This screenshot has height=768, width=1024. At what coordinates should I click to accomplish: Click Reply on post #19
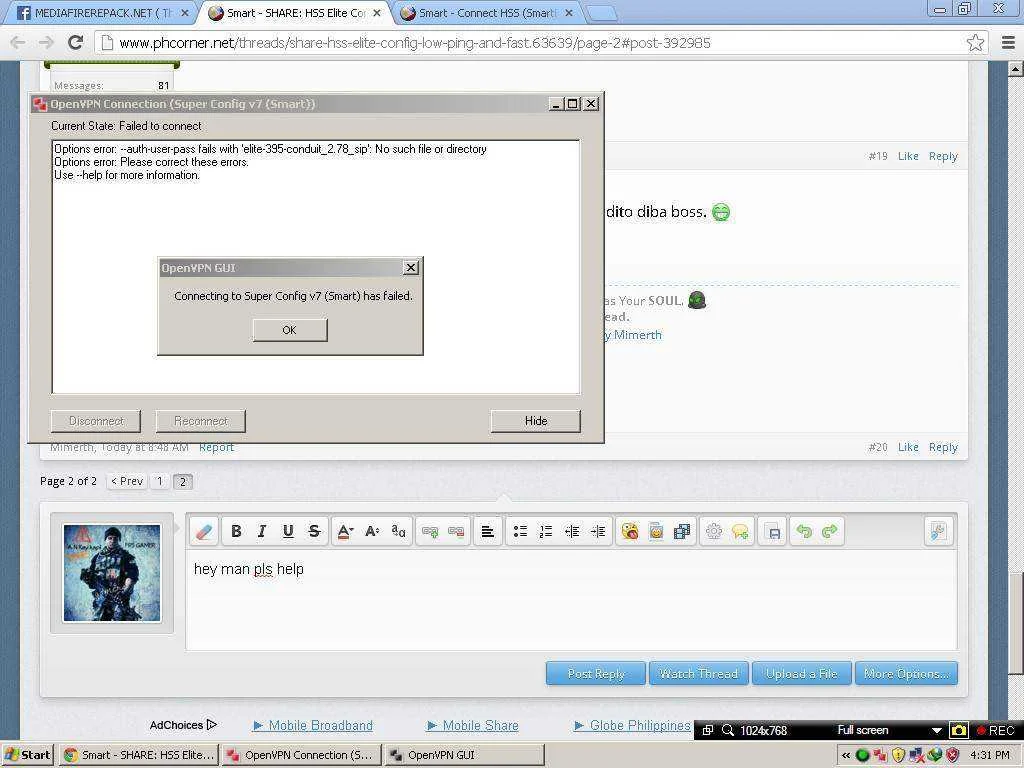(x=943, y=156)
